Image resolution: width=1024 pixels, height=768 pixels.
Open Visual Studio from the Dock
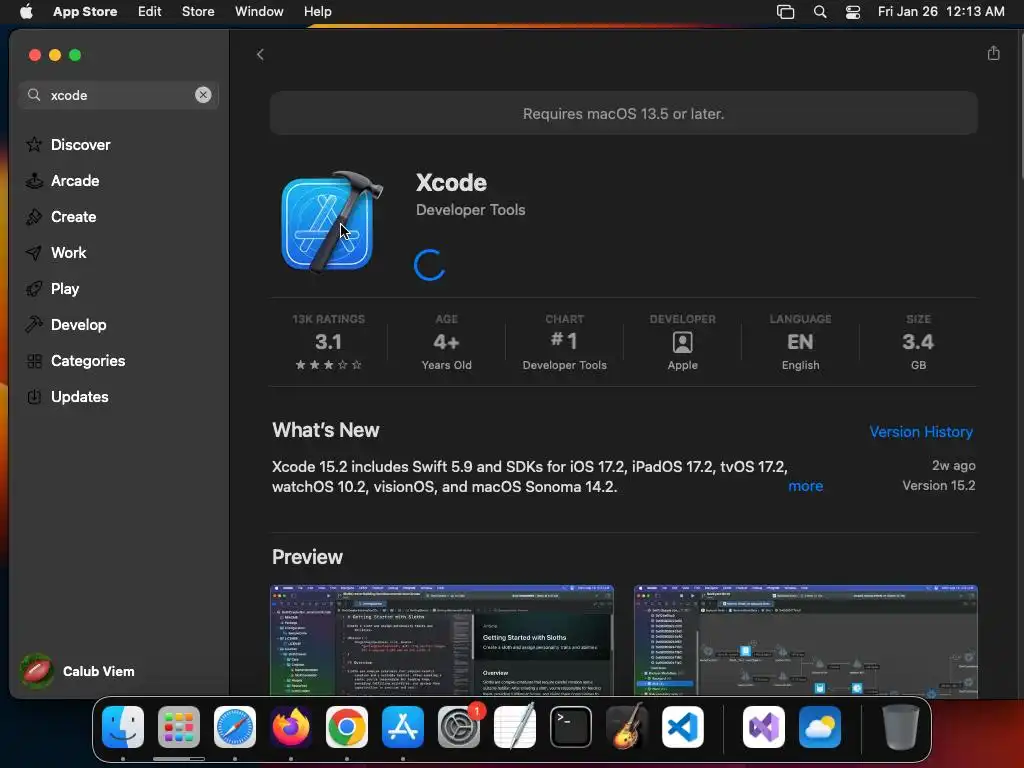click(764, 727)
